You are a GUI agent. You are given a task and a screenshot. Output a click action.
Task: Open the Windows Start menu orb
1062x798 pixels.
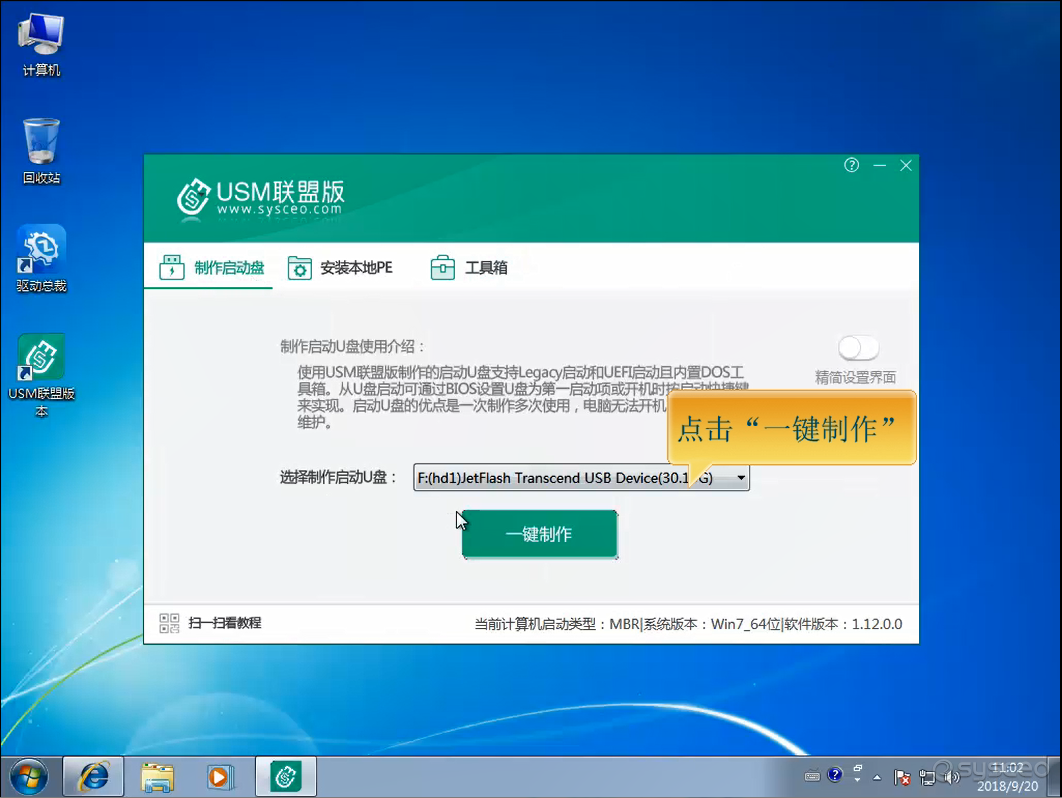click(x=29, y=776)
